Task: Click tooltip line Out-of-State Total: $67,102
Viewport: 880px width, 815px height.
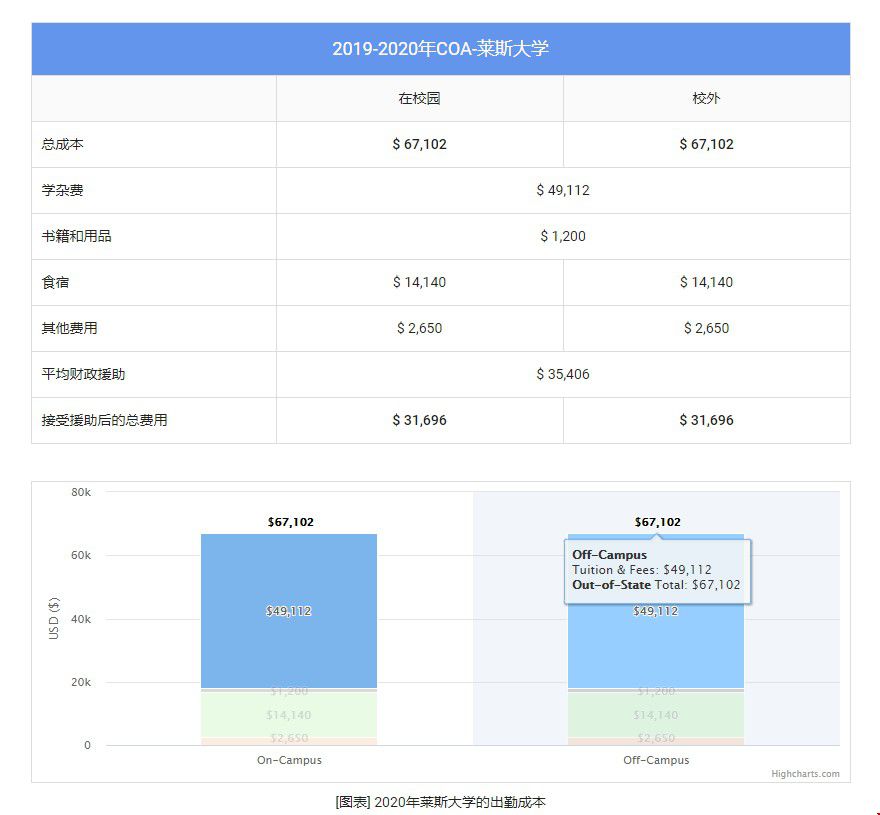Action: [x=656, y=585]
